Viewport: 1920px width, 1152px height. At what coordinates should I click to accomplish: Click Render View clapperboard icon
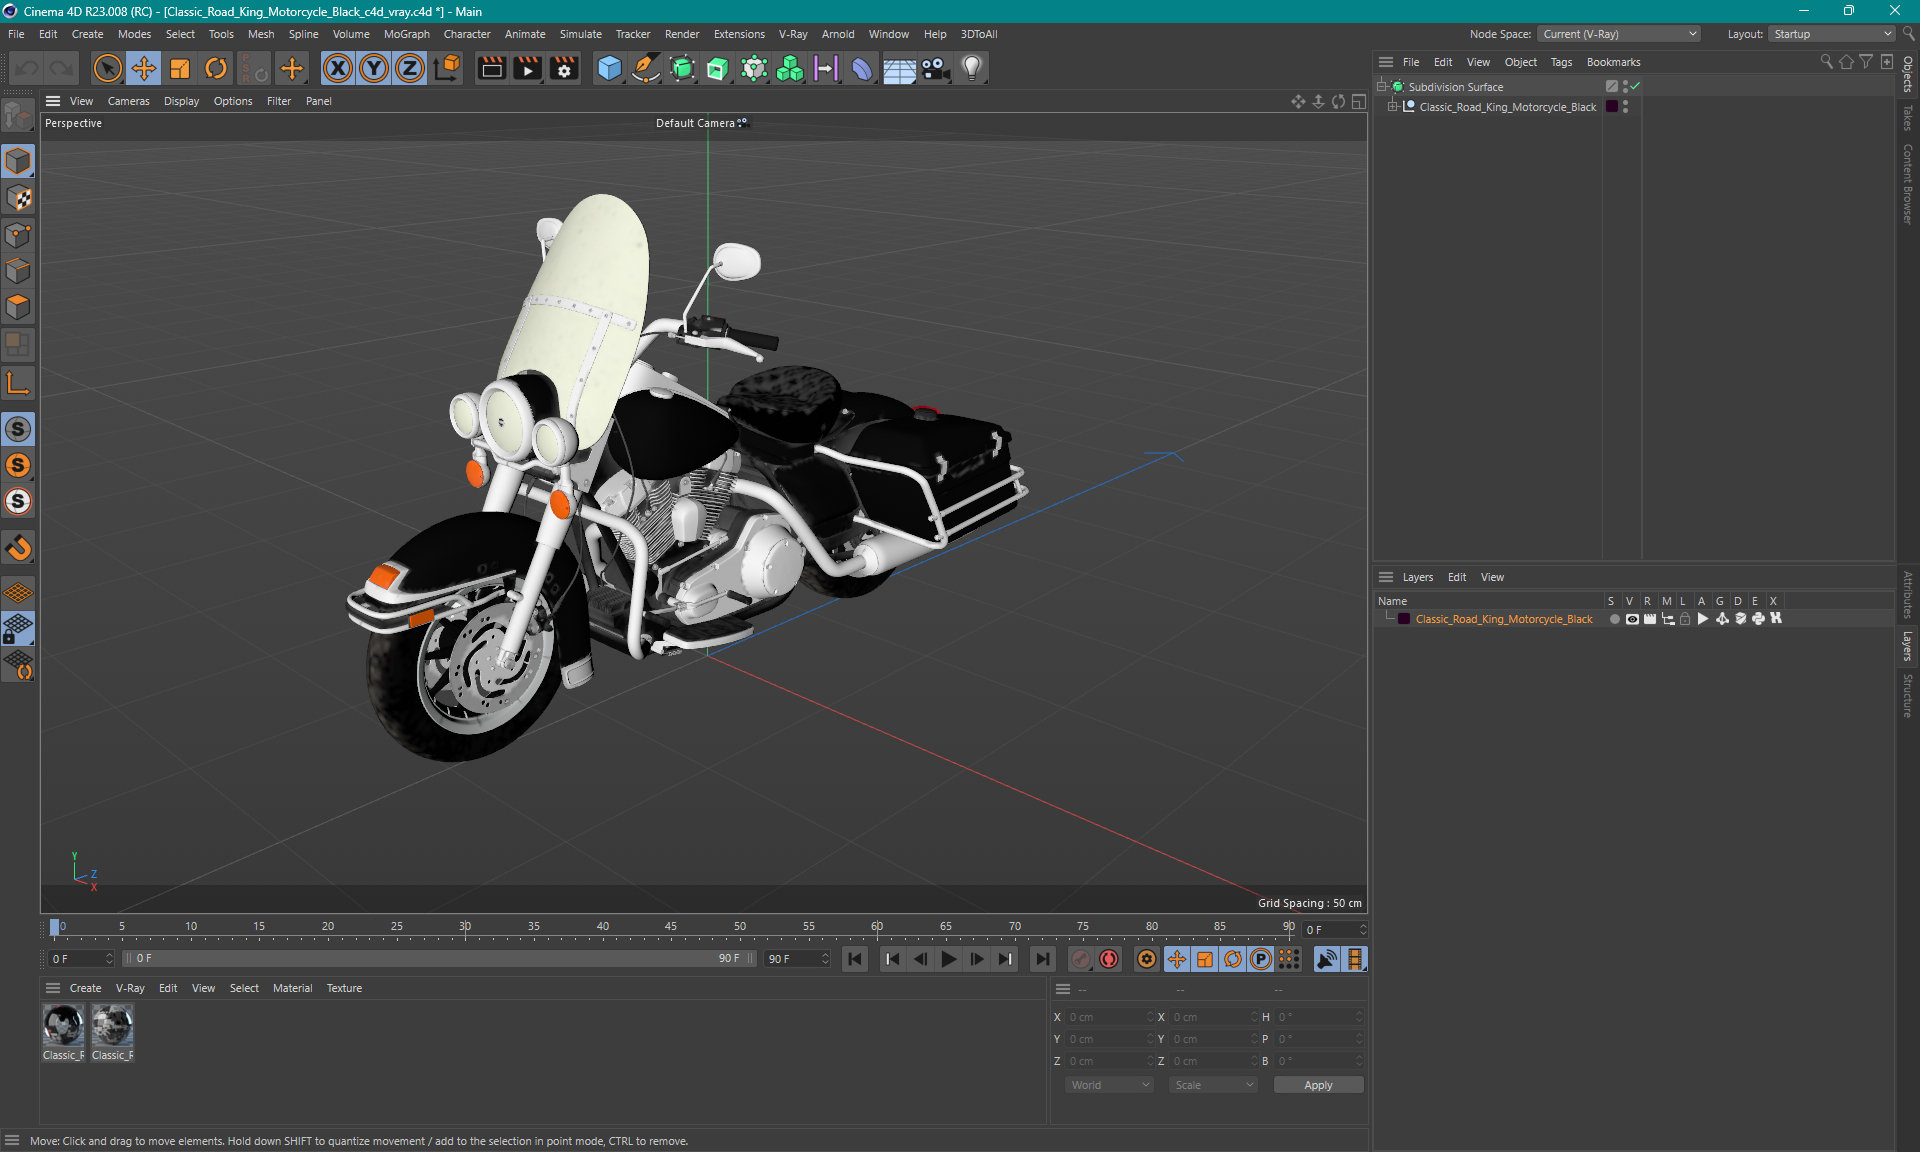pos(491,68)
